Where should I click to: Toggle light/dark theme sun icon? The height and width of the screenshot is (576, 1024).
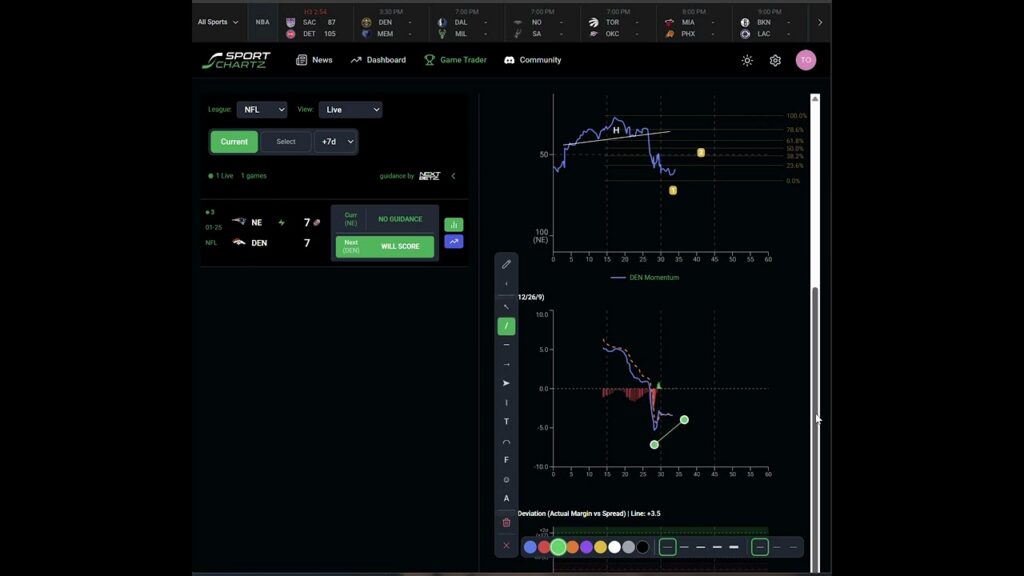[x=747, y=61]
